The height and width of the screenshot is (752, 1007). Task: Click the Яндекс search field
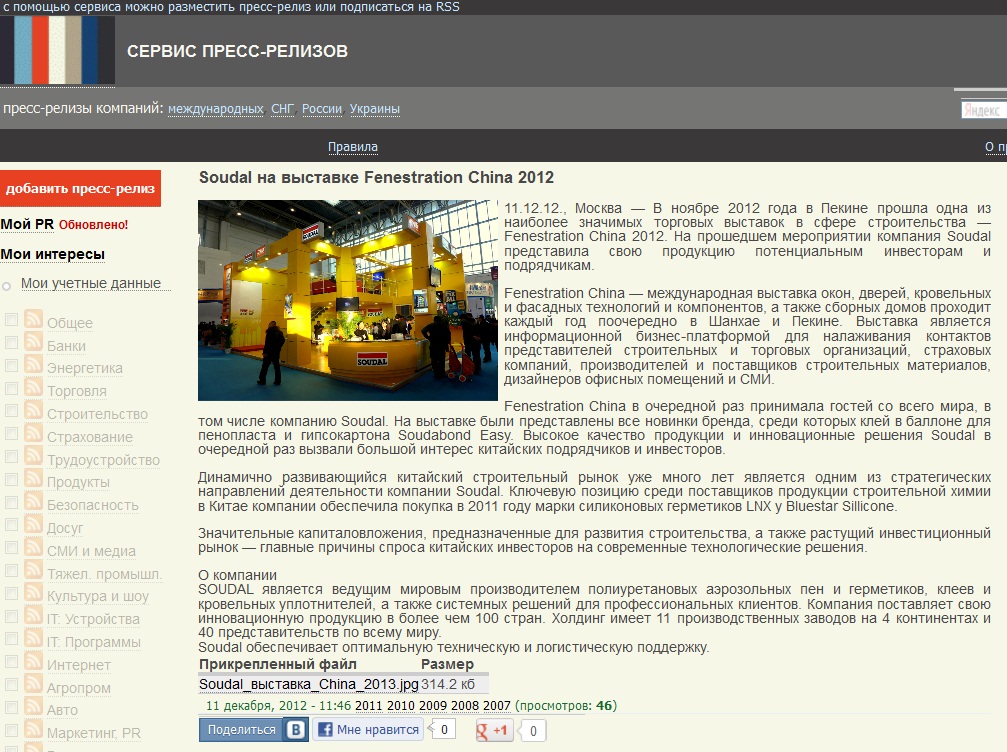click(x=984, y=110)
